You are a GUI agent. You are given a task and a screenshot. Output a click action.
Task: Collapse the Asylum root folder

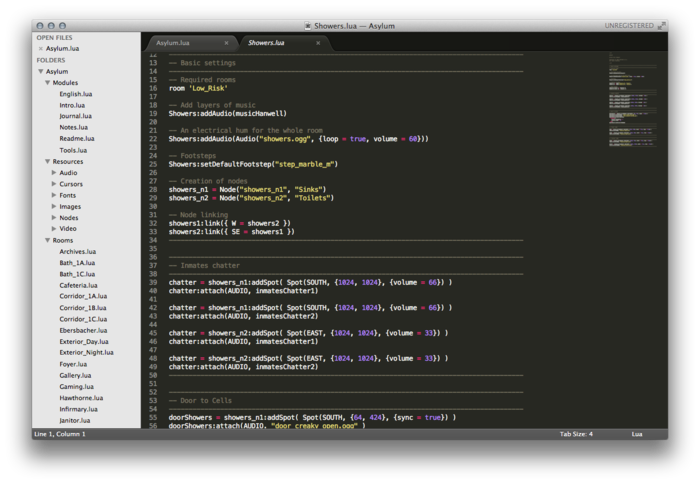coord(41,71)
